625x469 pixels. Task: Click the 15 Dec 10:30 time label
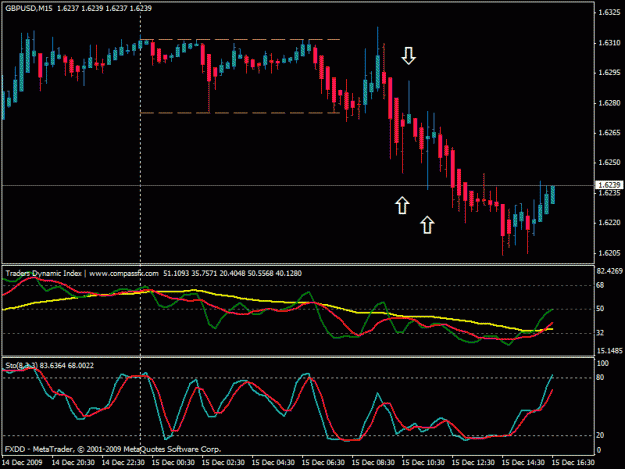(423, 463)
